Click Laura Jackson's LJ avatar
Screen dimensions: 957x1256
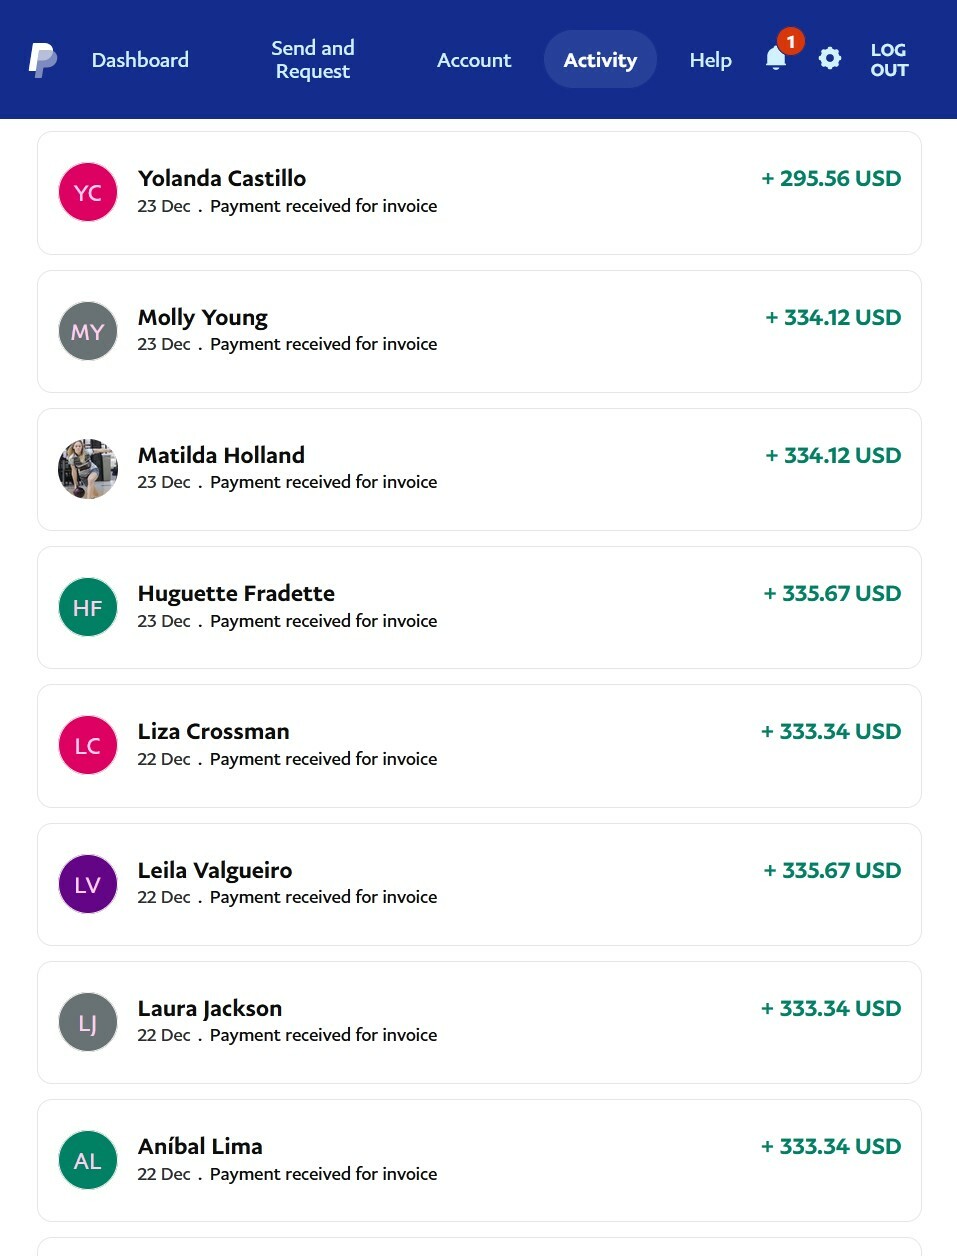(x=88, y=1022)
